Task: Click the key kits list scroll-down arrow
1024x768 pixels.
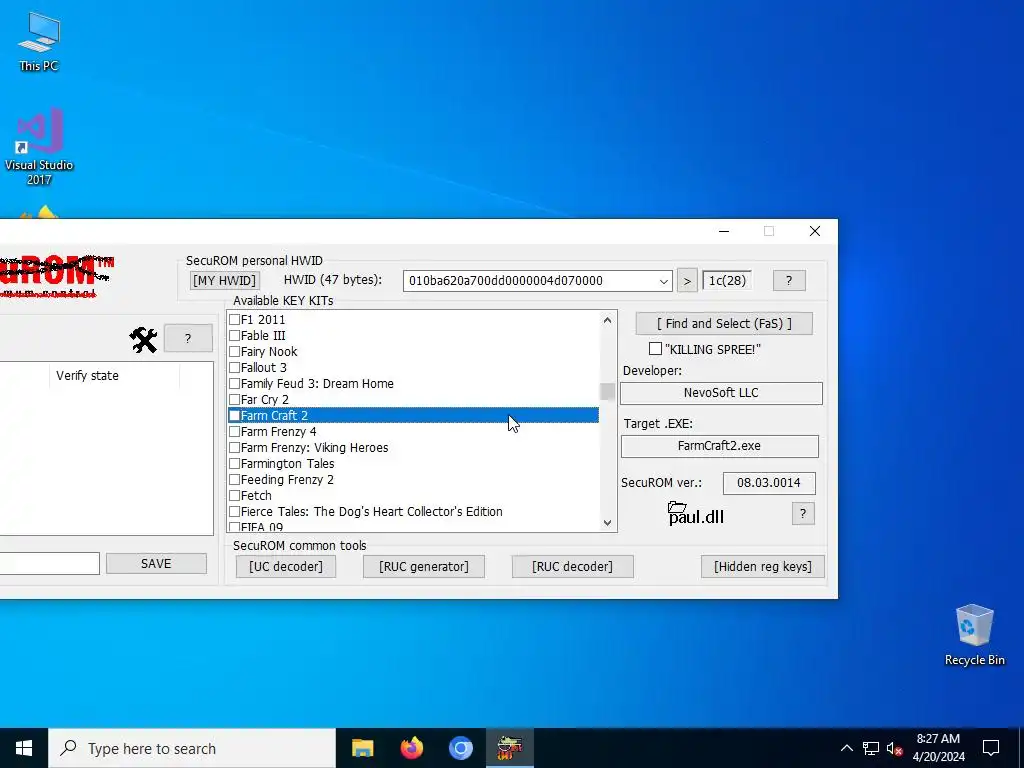Action: point(607,522)
